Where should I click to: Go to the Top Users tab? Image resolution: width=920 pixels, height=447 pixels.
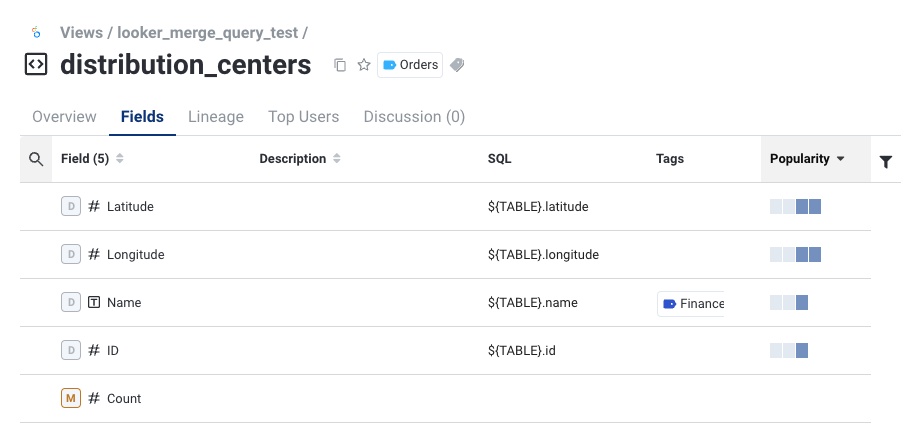click(304, 117)
